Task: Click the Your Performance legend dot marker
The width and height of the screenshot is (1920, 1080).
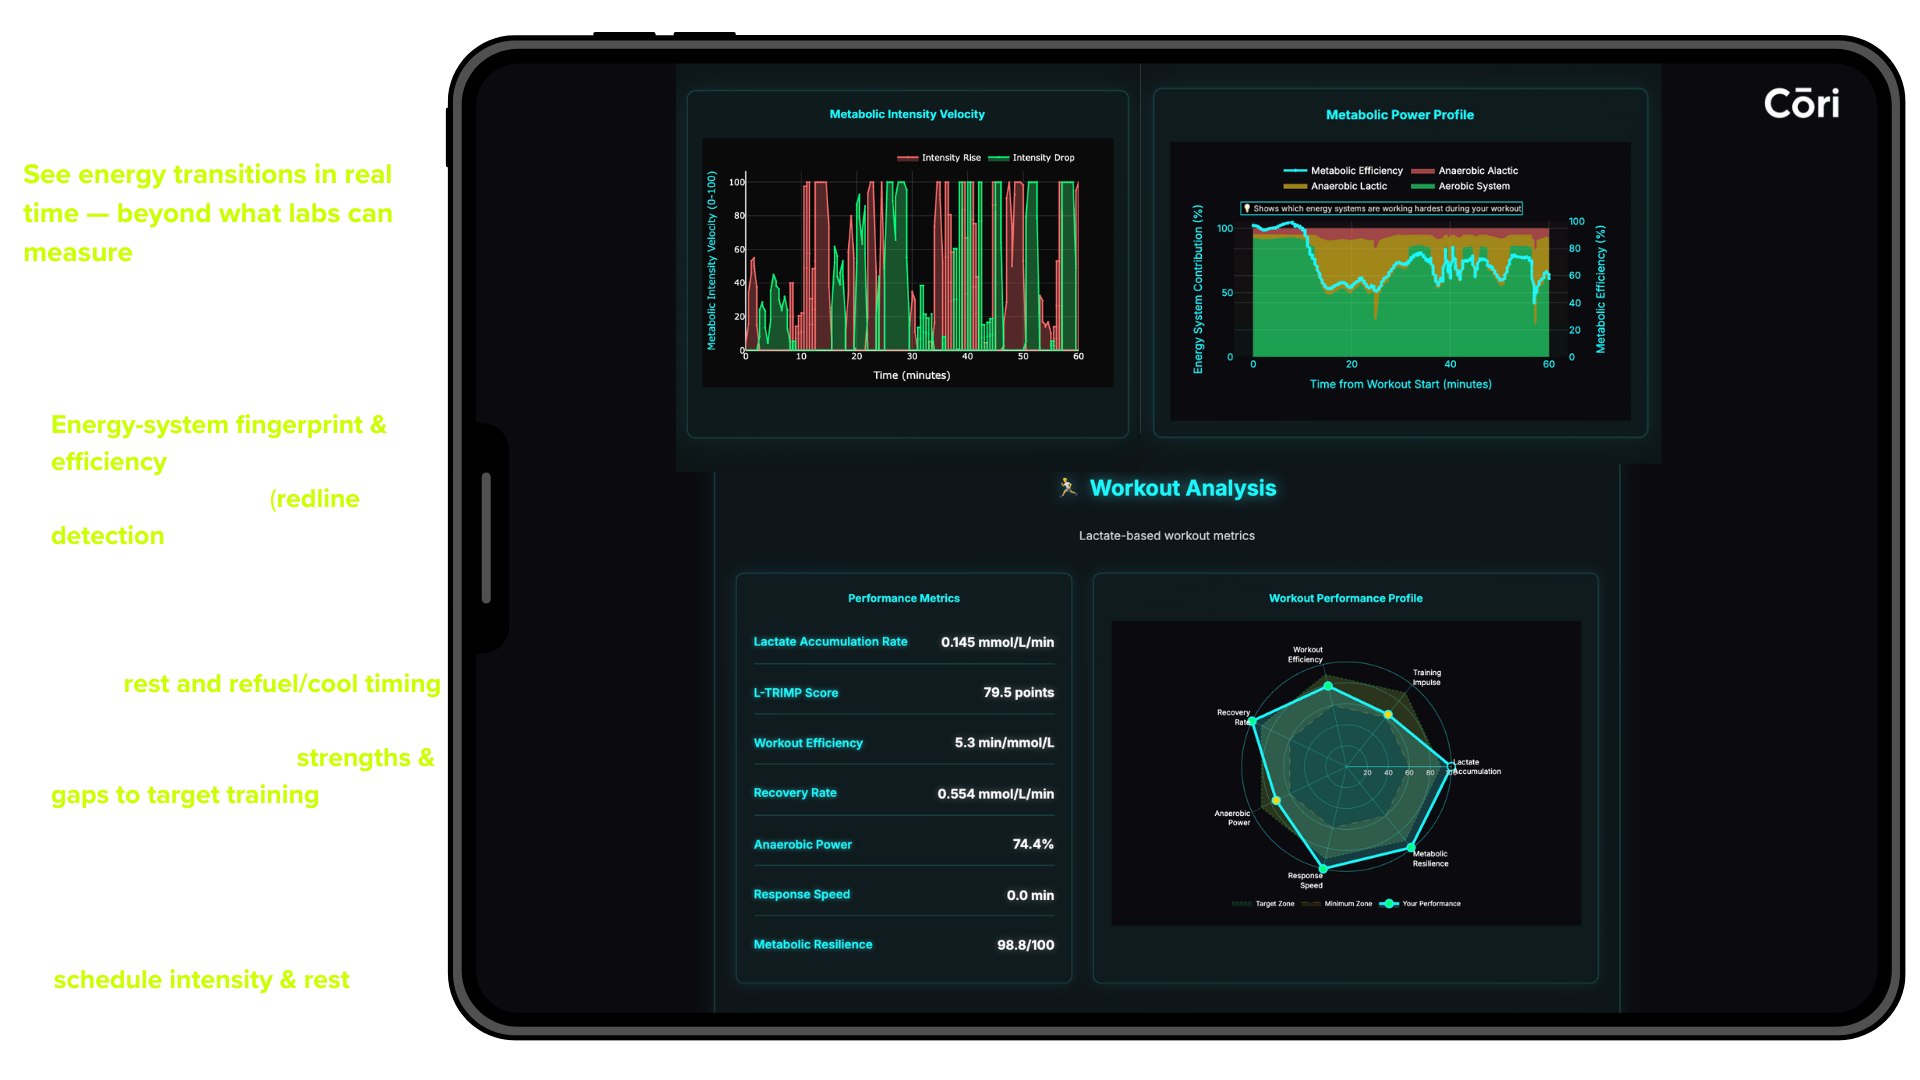Action: (x=1389, y=903)
